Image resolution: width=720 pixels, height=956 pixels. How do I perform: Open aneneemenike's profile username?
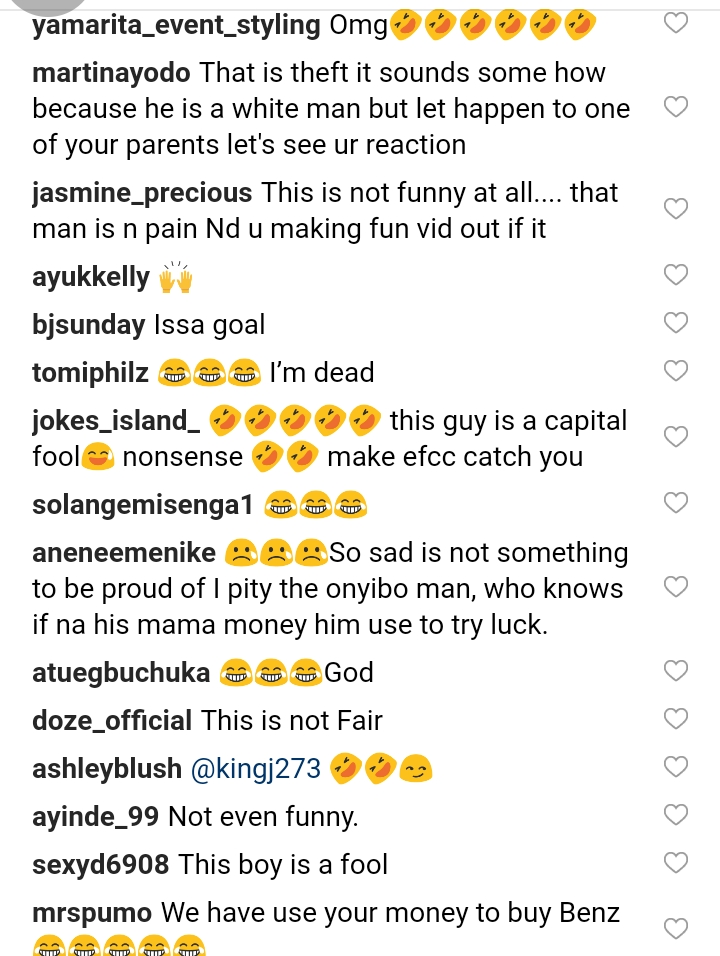(123, 553)
